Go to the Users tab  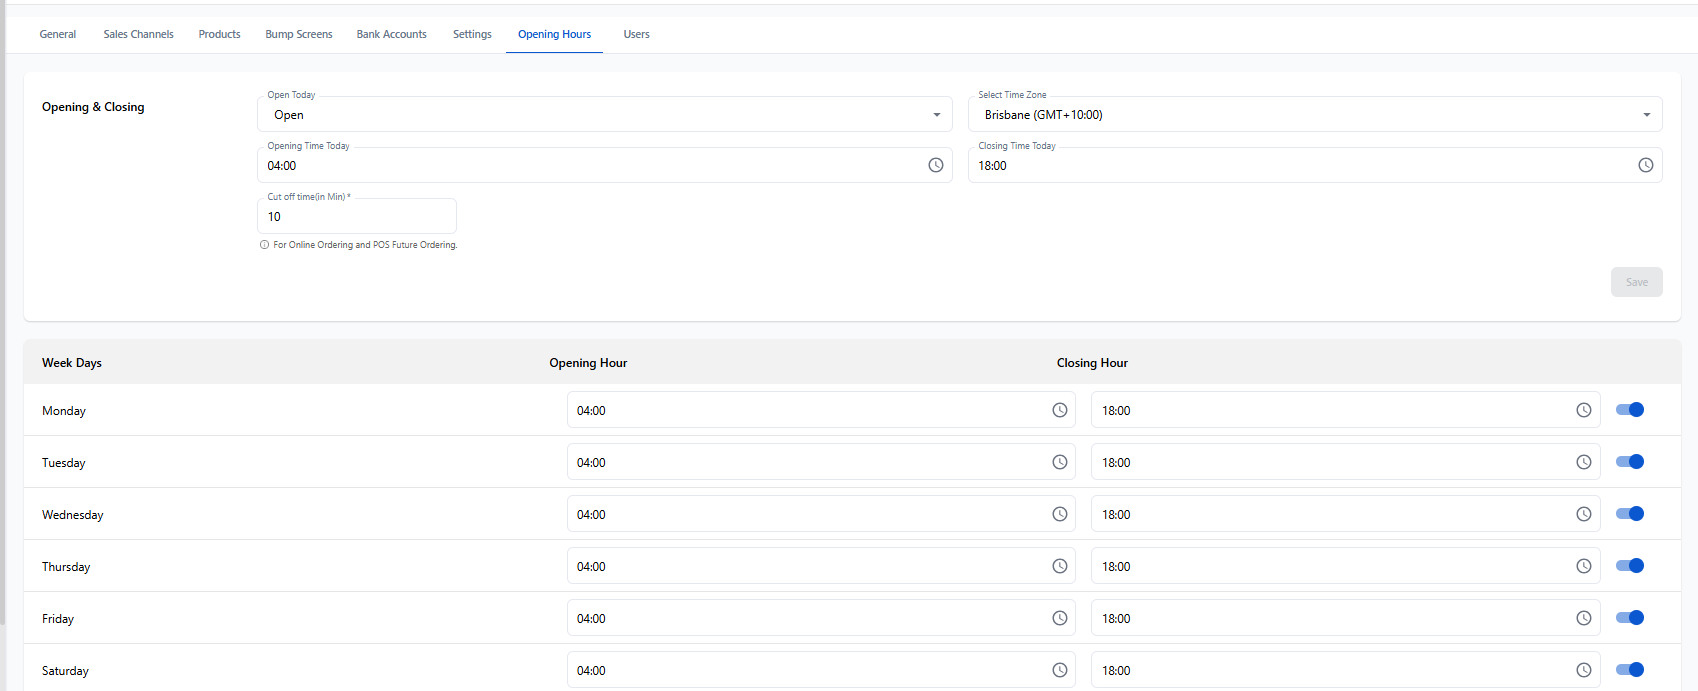(x=636, y=34)
